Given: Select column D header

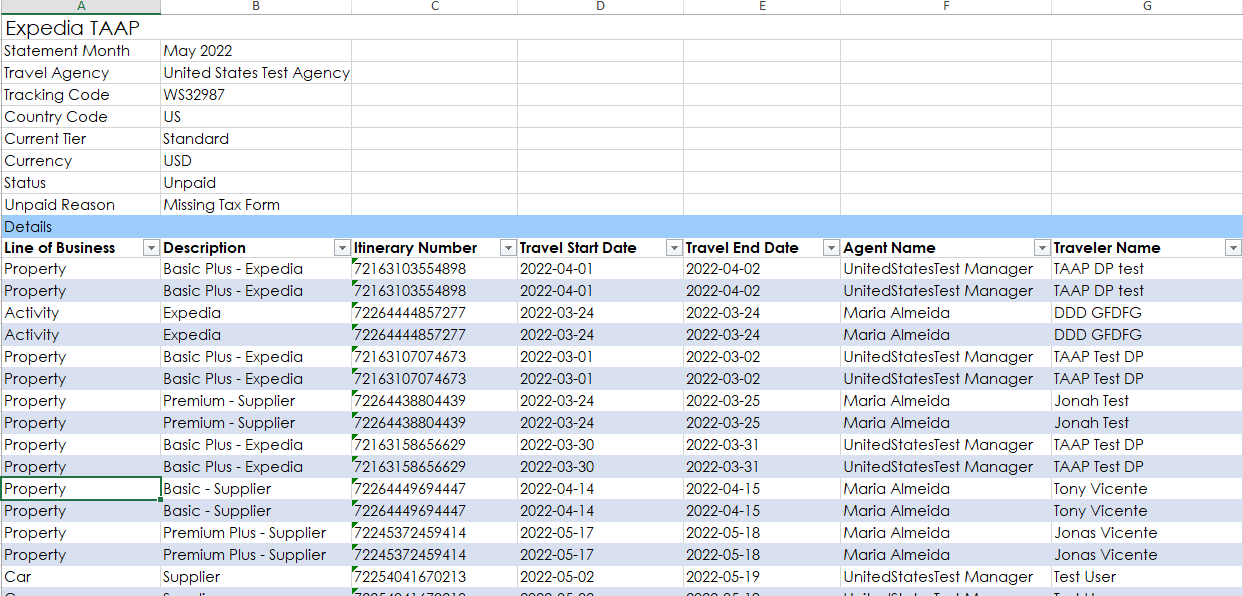Looking at the screenshot, I should [600, 6].
